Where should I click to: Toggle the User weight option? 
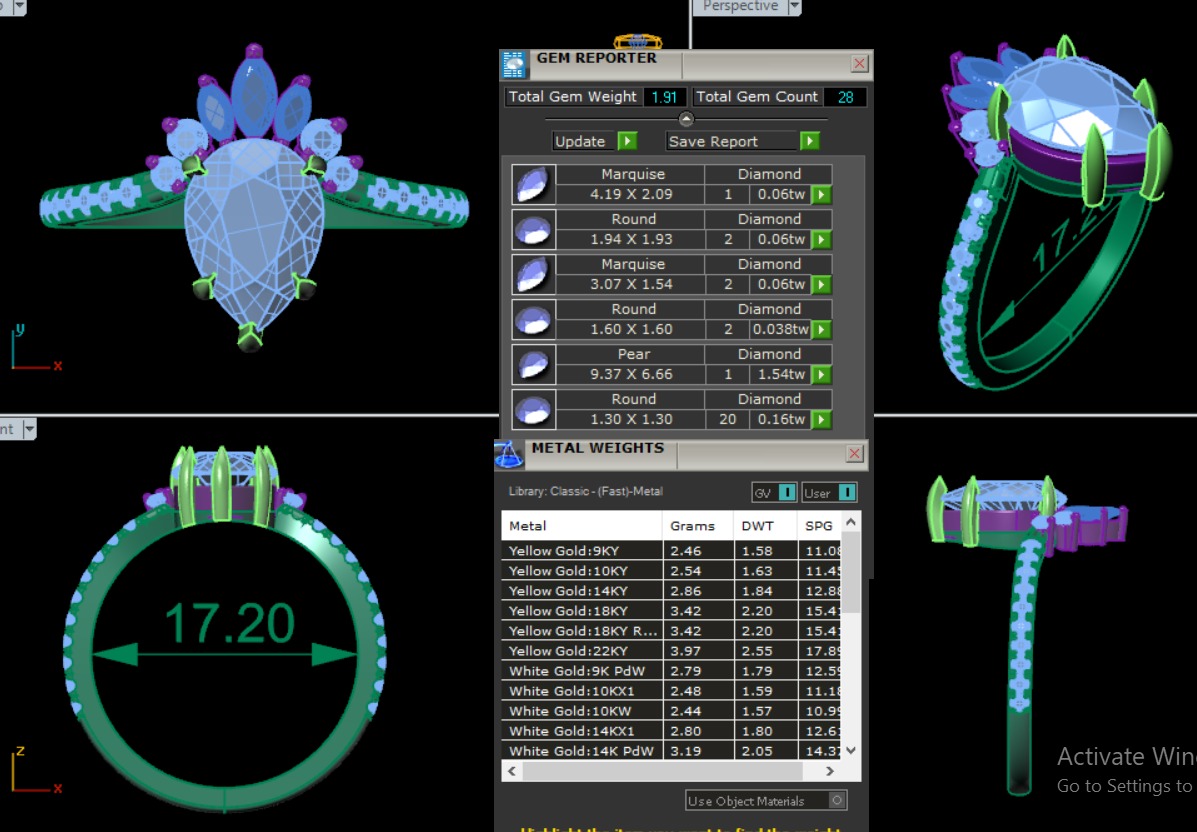(x=830, y=493)
